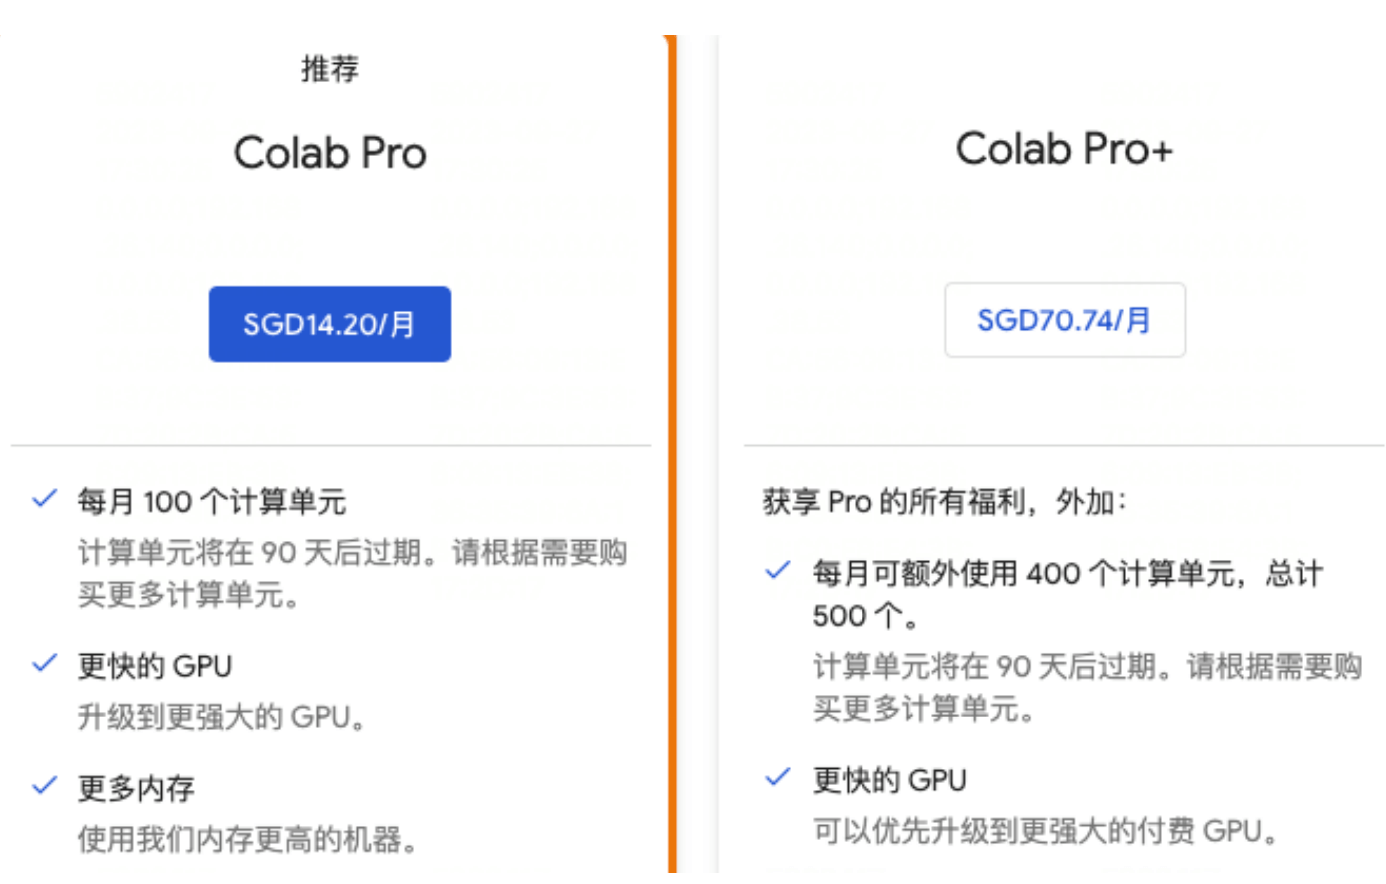Click the 更快的 GPU heading under Colab Pro+
This screenshot has width=1386, height=884.
click(x=889, y=780)
